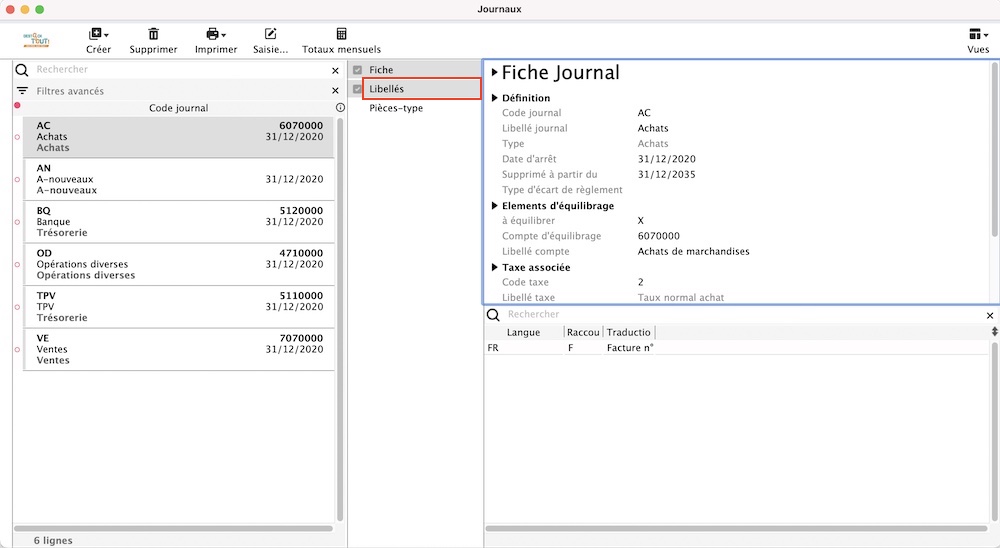Collapse the Définition section
This screenshot has width=1000, height=548.
coord(494,98)
